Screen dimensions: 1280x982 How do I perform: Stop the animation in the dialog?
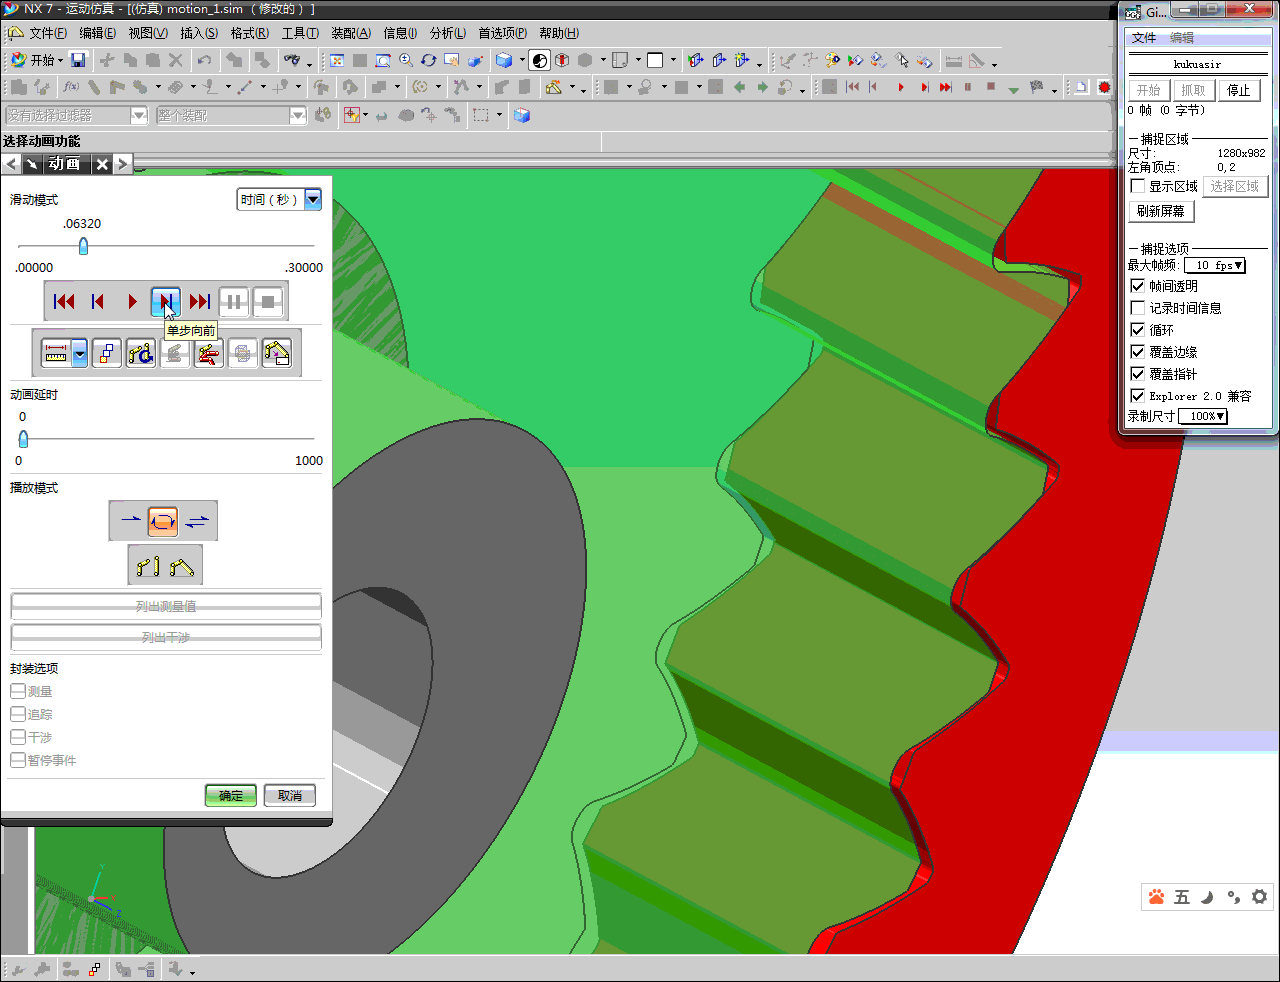click(268, 301)
